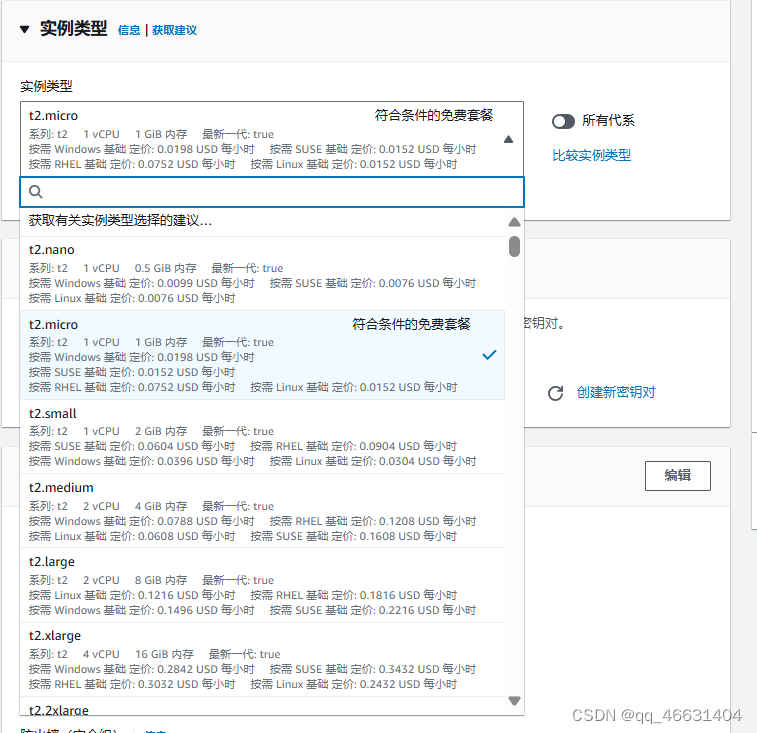Click t2.xlarge '16 GiB 内存' text
Screen dimensions: 757x733
pos(164,654)
